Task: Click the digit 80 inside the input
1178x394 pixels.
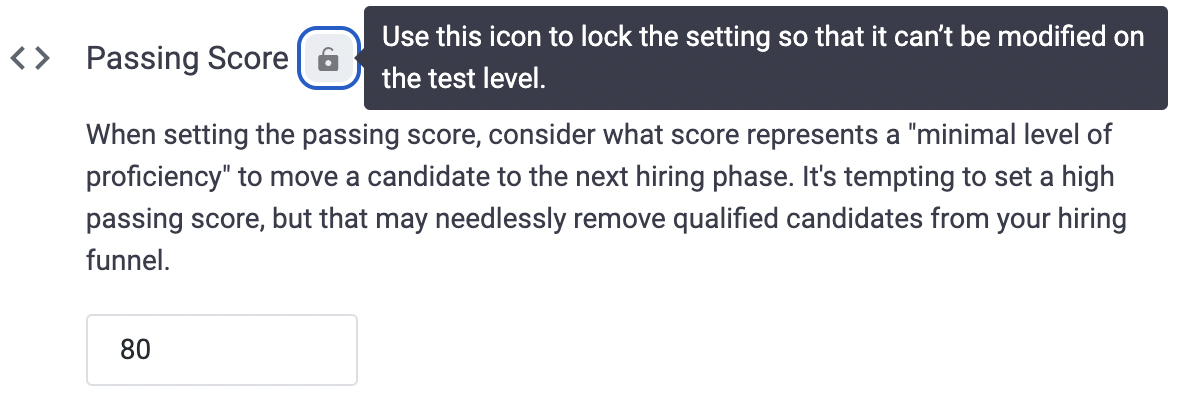Action: point(135,350)
